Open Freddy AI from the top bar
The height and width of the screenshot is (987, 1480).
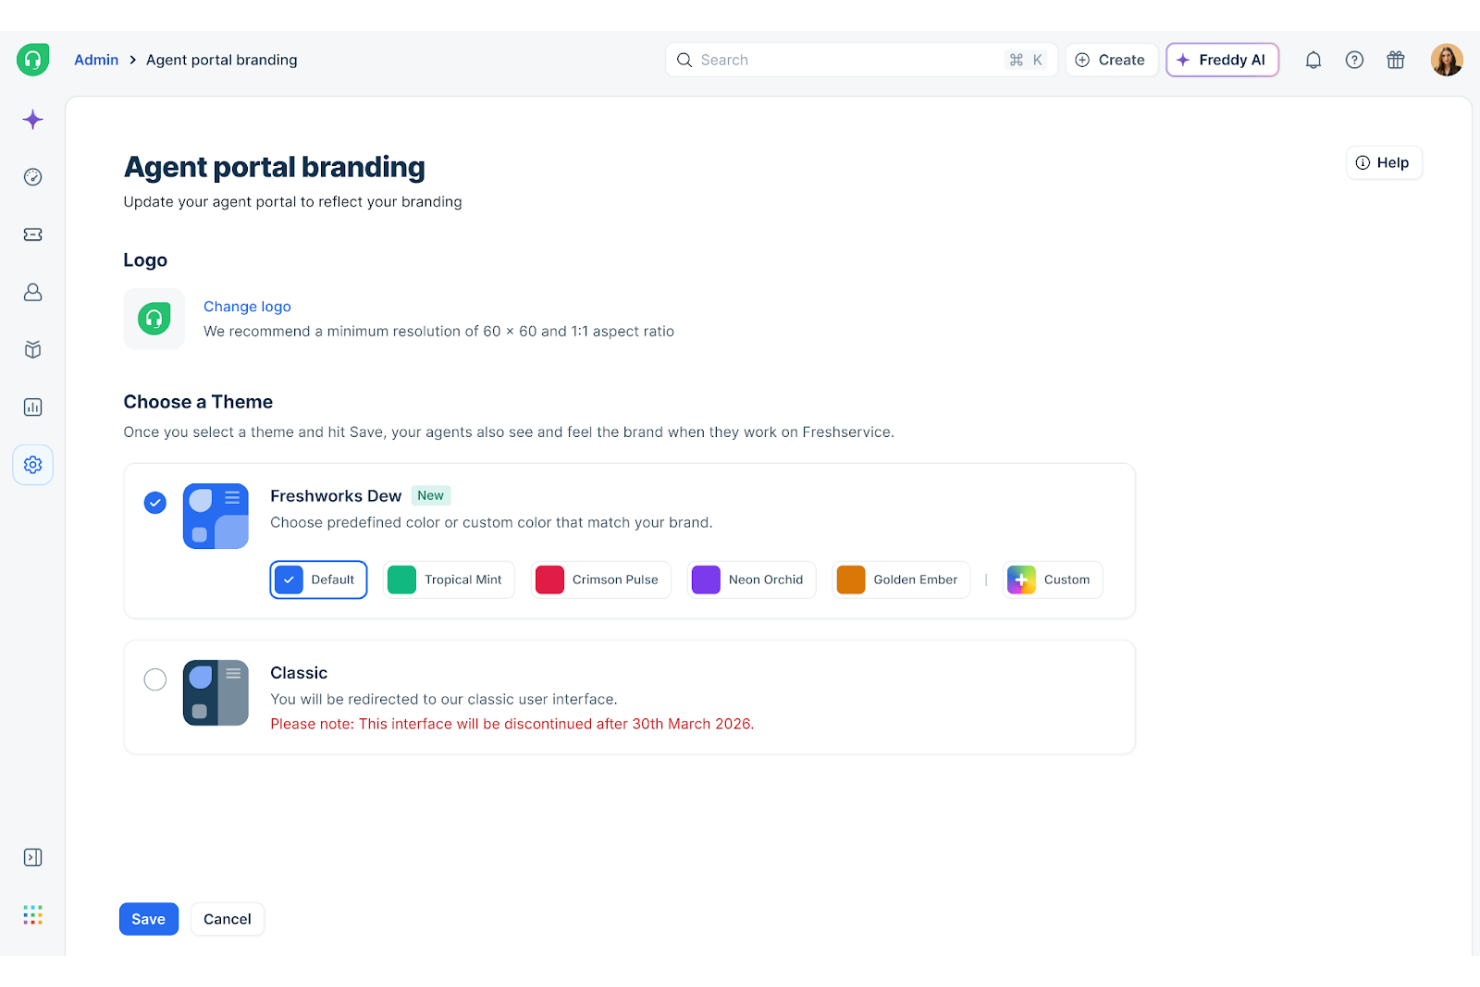point(1222,59)
